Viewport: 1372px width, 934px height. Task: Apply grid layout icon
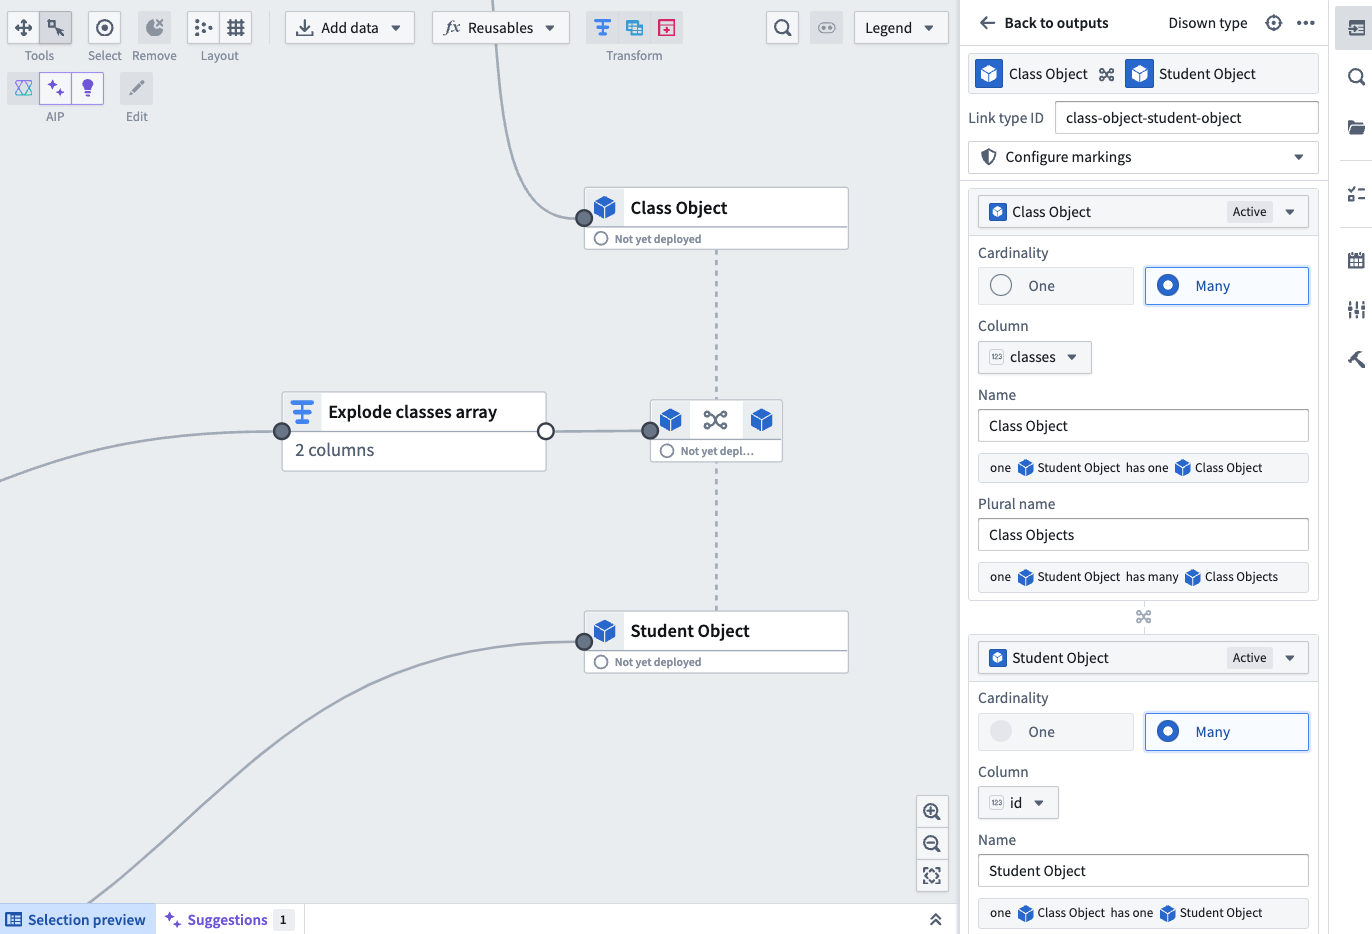(236, 28)
